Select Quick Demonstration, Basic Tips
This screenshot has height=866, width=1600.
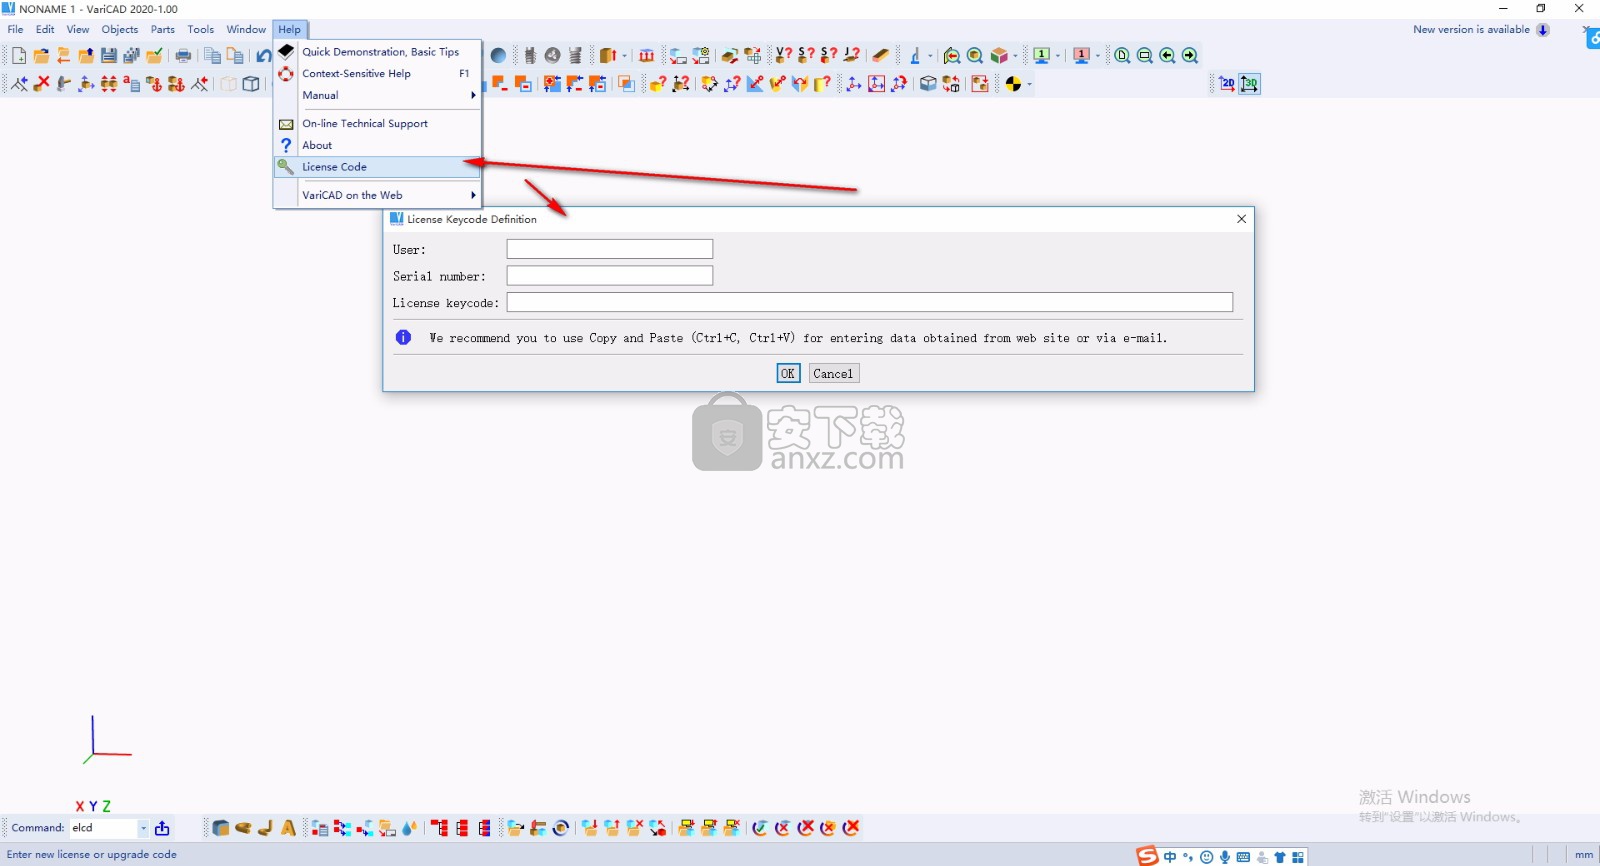pos(377,52)
